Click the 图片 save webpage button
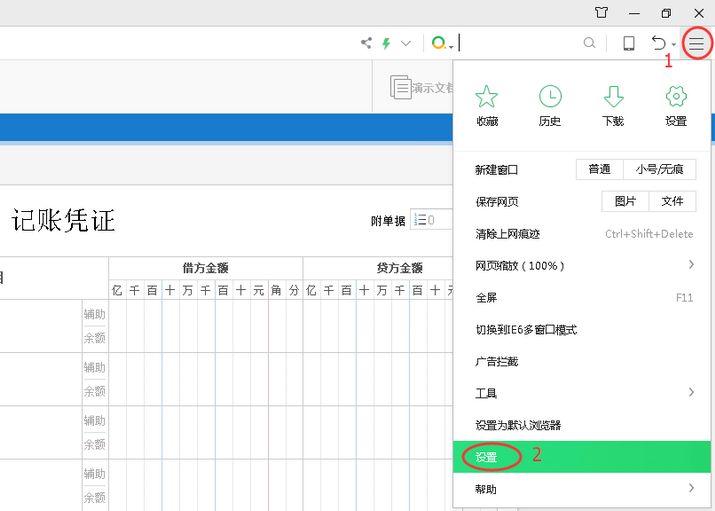This screenshot has height=511, width=715. (x=625, y=201)
